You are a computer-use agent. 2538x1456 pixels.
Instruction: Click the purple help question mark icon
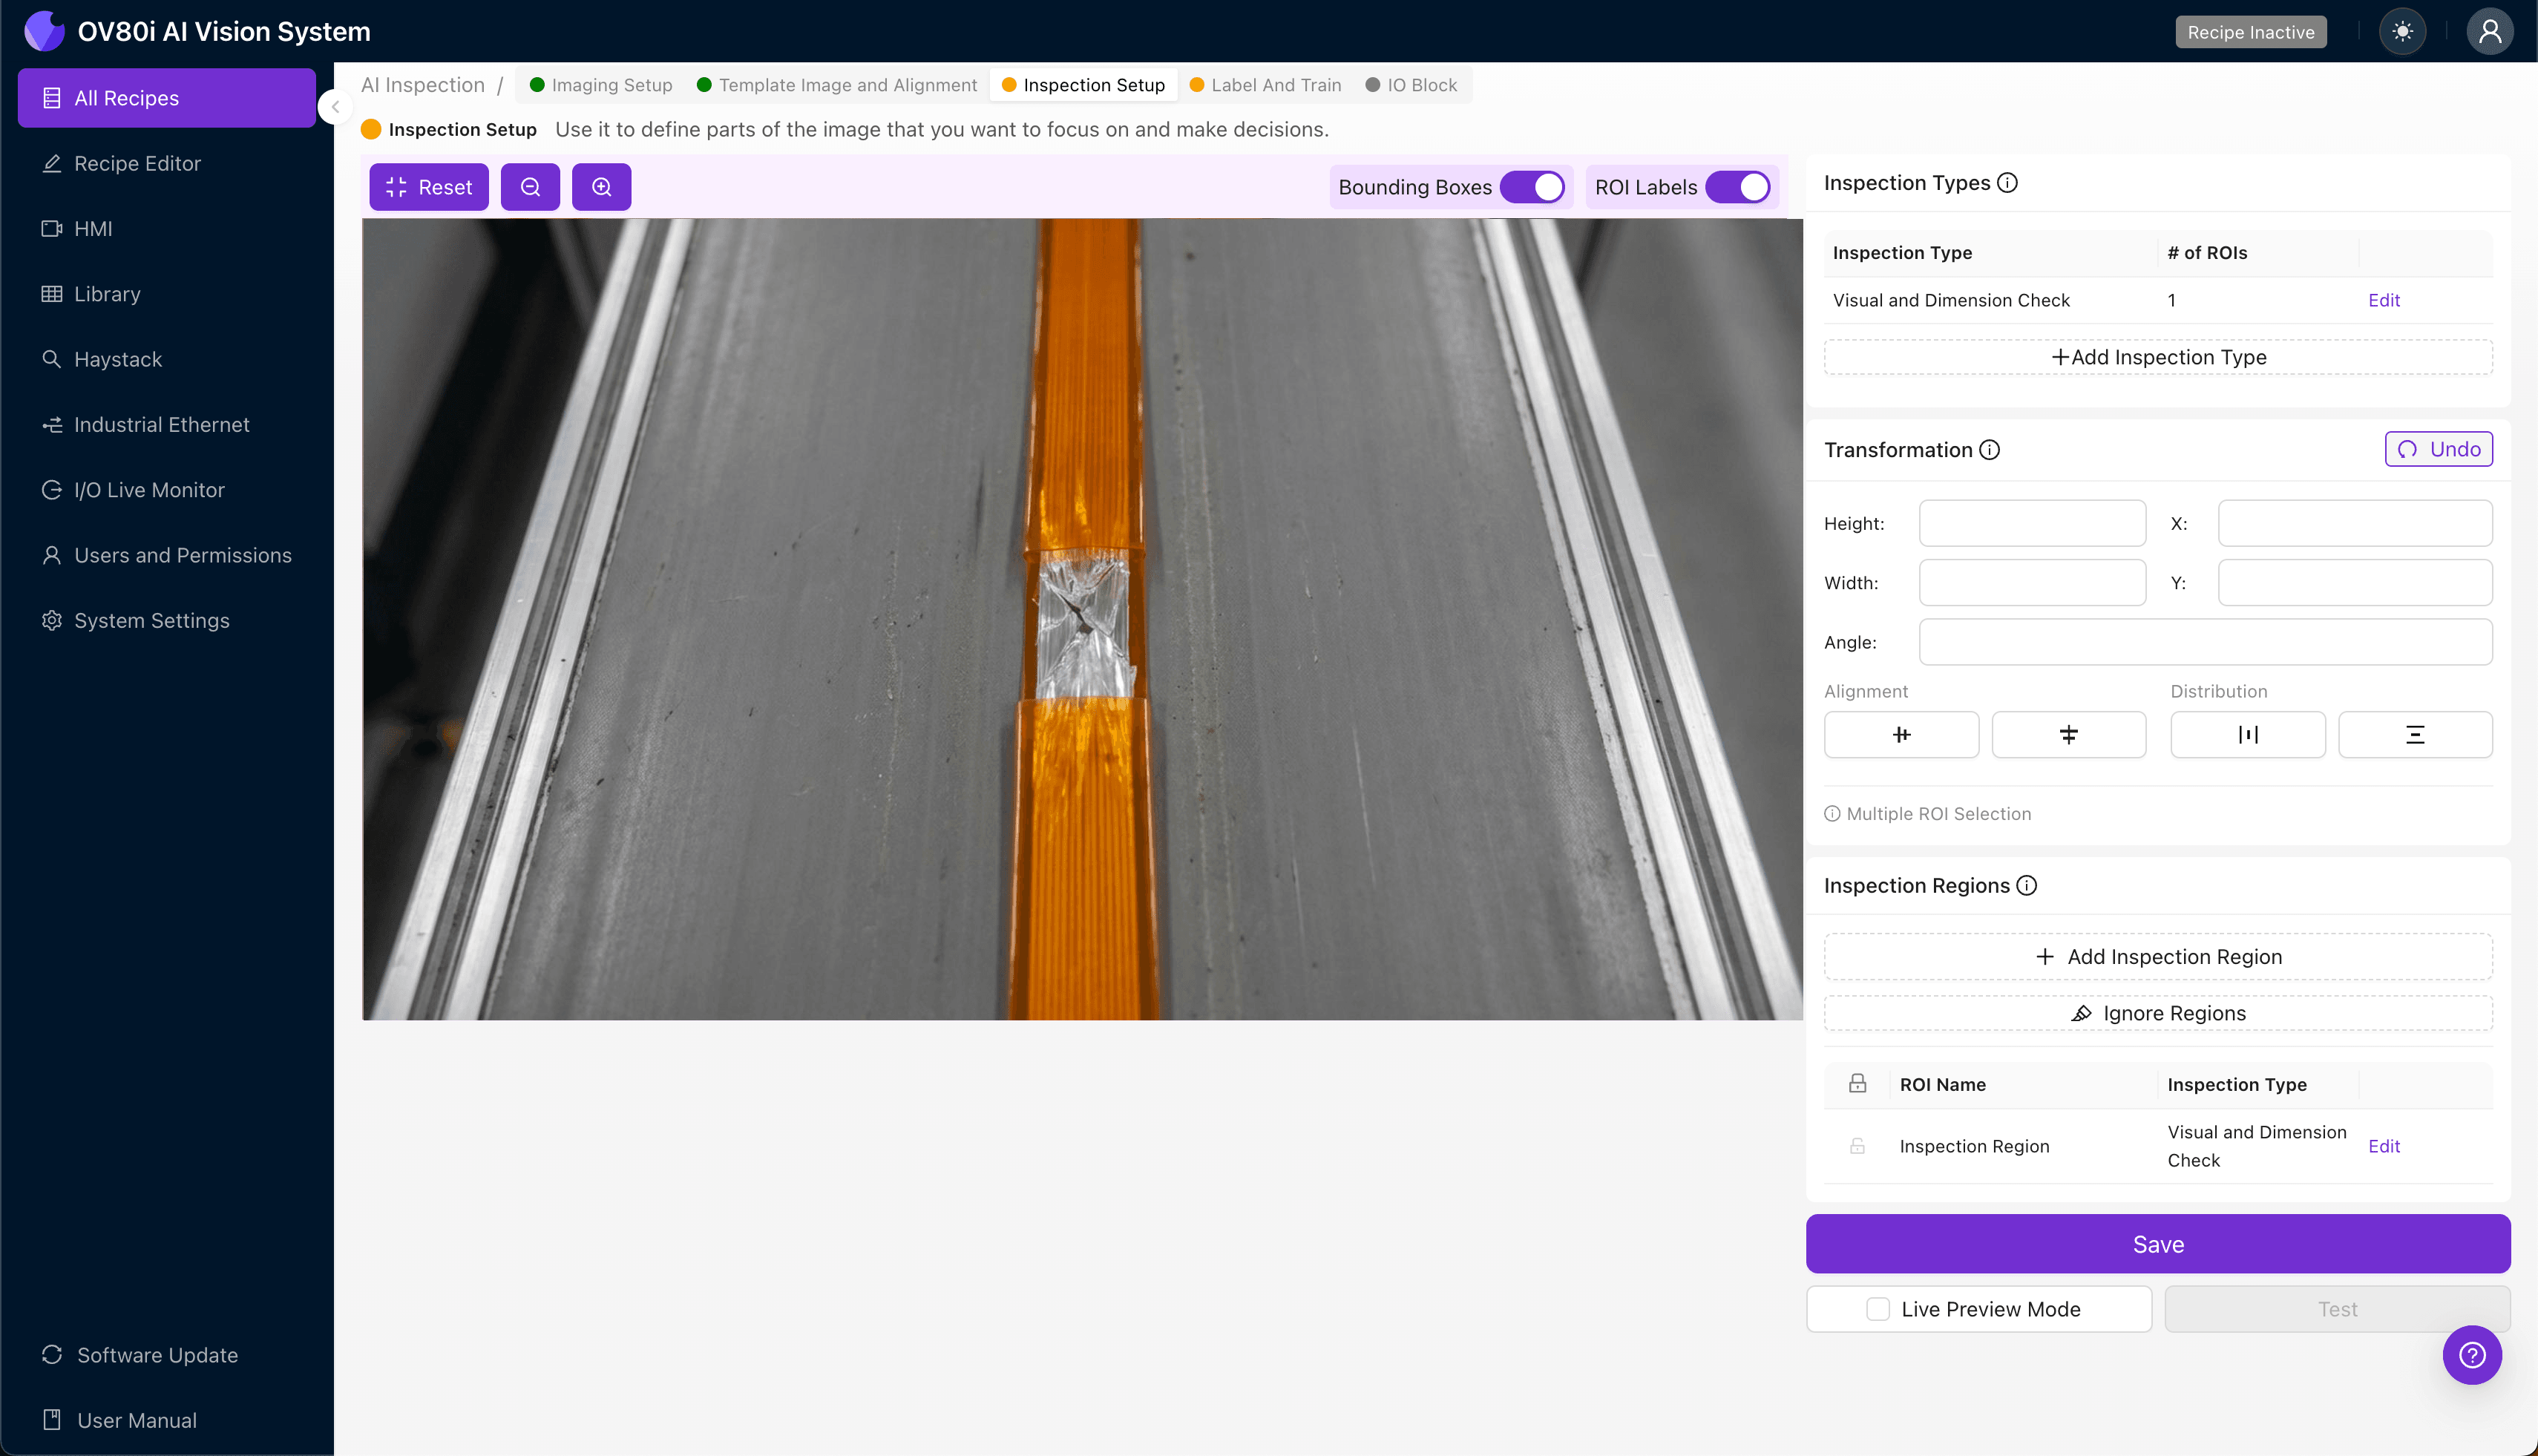click(2472, 1355)
